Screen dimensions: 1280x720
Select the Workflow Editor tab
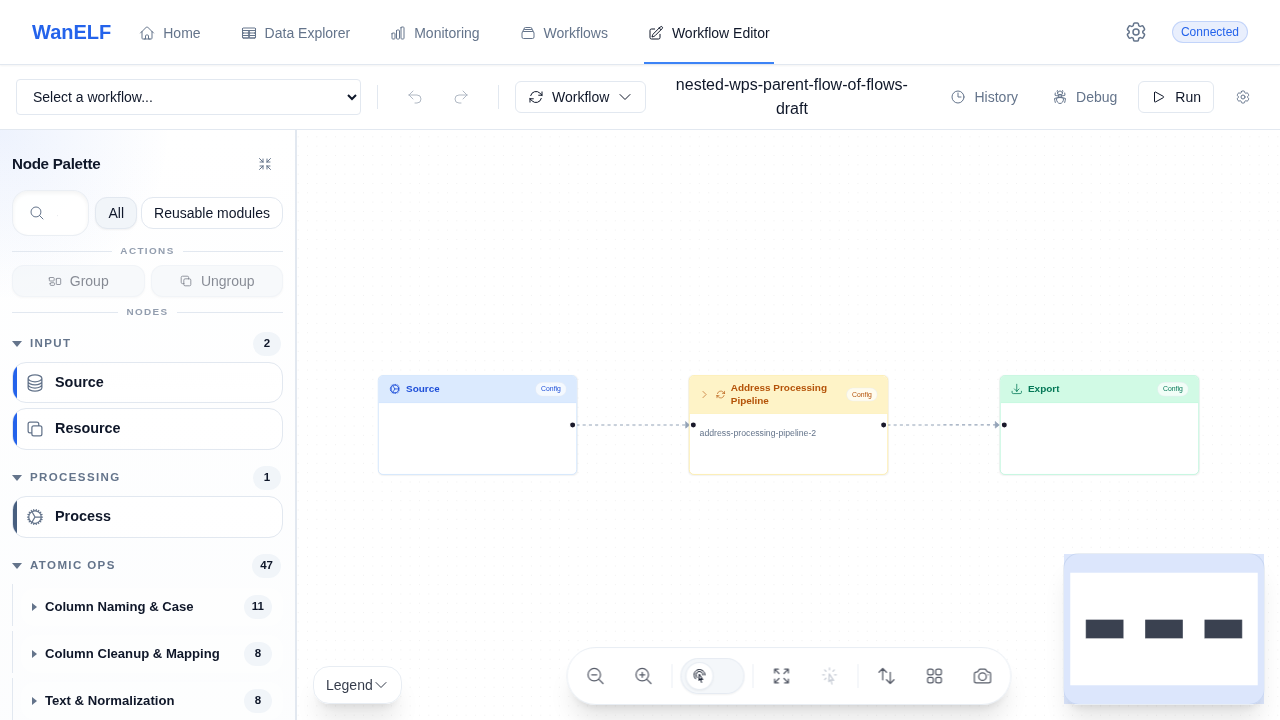coord(709,33)
